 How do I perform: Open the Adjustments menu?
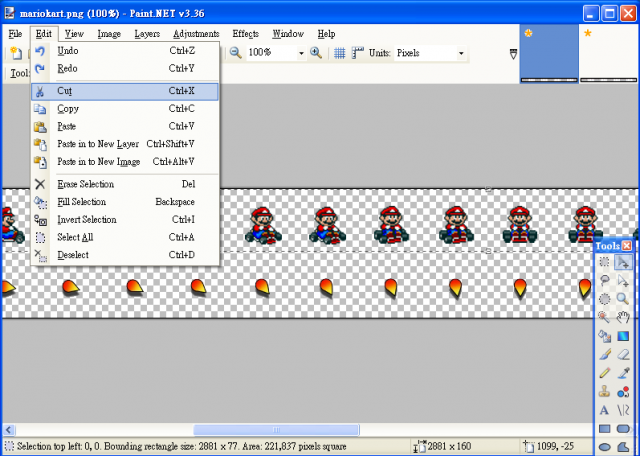[x=196, y=34]
